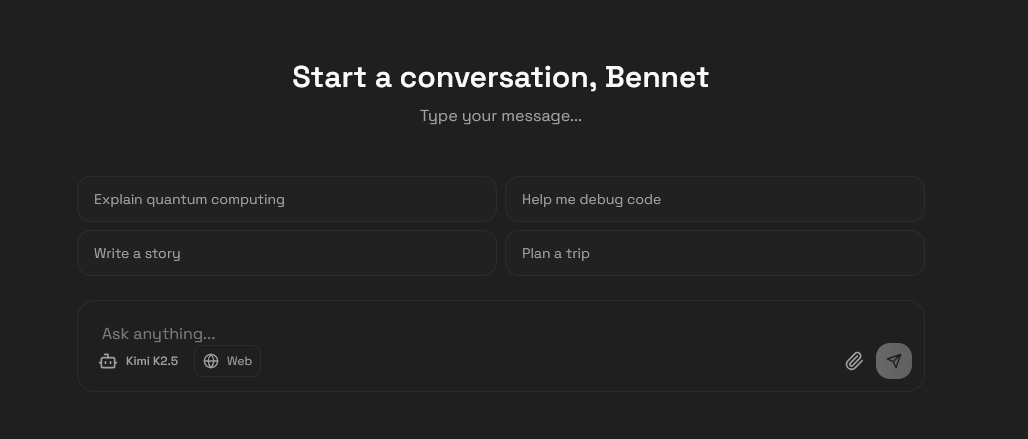1028x439 pixels.
Task: Focus the "Ask anything..." message field
Action: [x=400, y=333]
